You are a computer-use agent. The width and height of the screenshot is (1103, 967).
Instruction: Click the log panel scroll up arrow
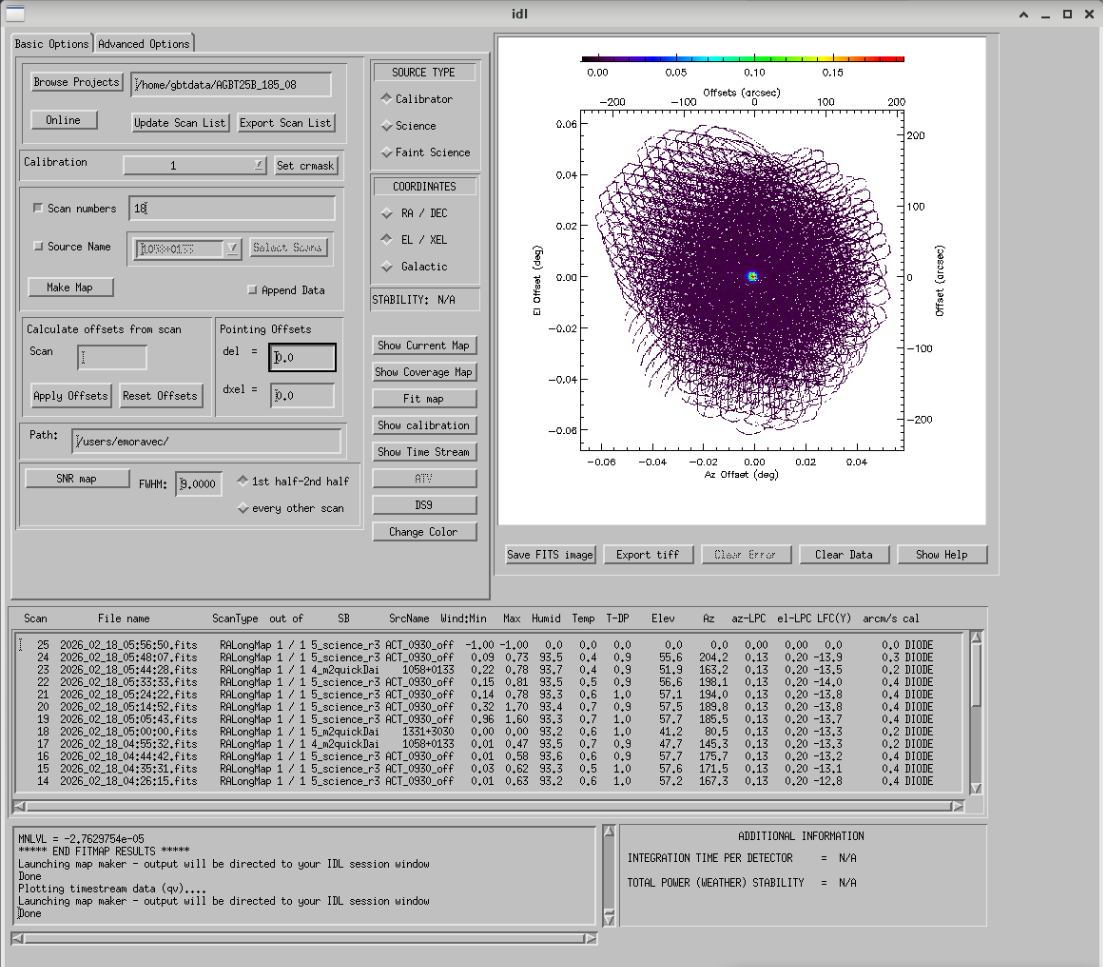pyautogui.click(x=608, y=831)
